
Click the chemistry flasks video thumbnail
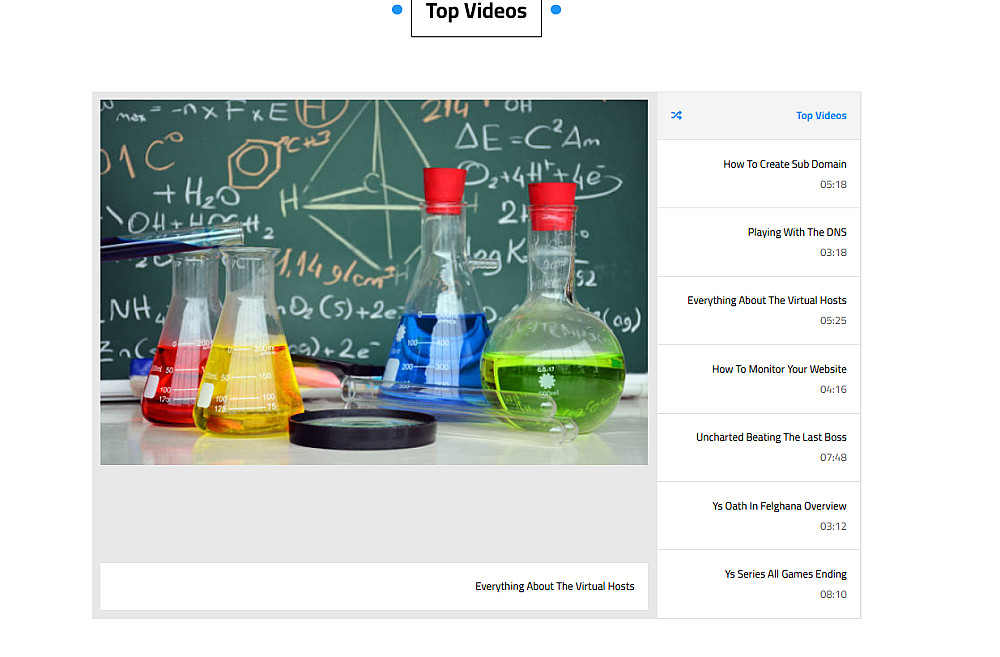(x=374, y=282)
